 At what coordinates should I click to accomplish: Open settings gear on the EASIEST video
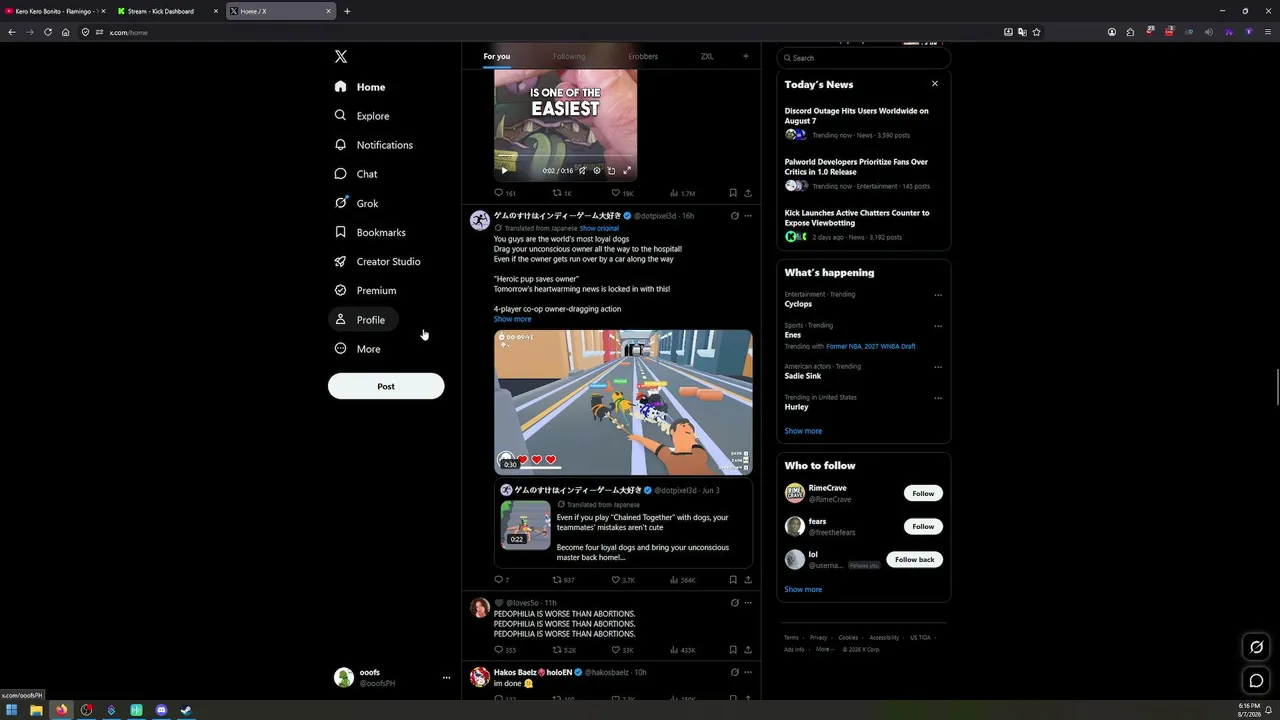pos(597,170)
